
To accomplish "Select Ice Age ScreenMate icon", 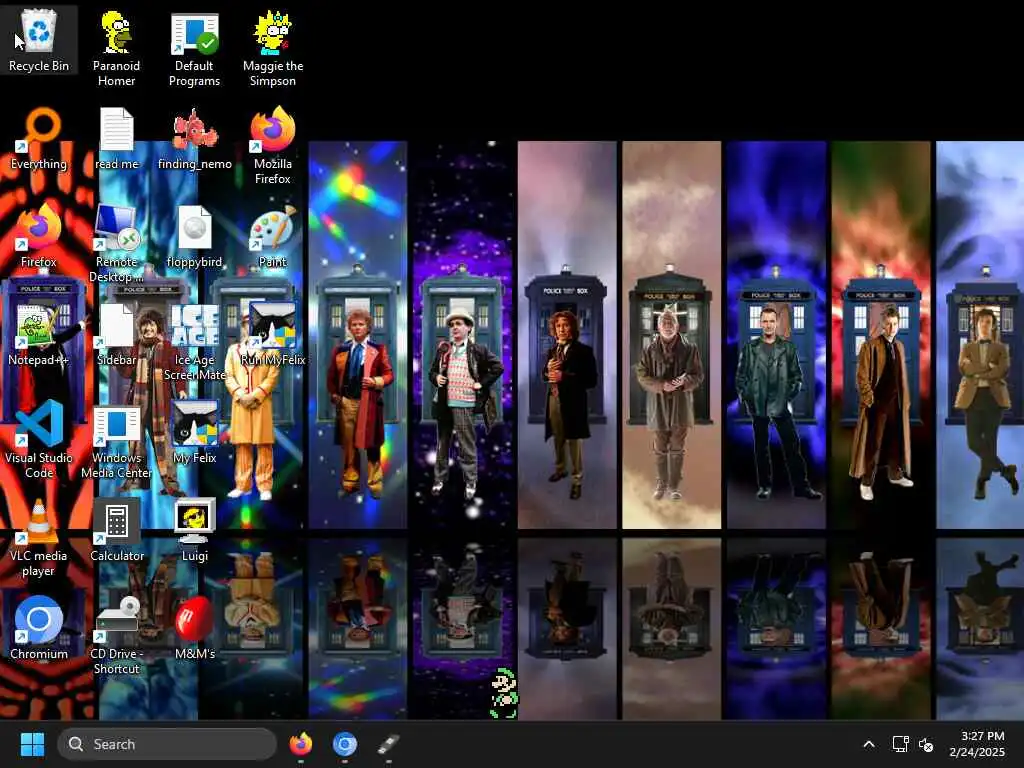I will [194, 342].
